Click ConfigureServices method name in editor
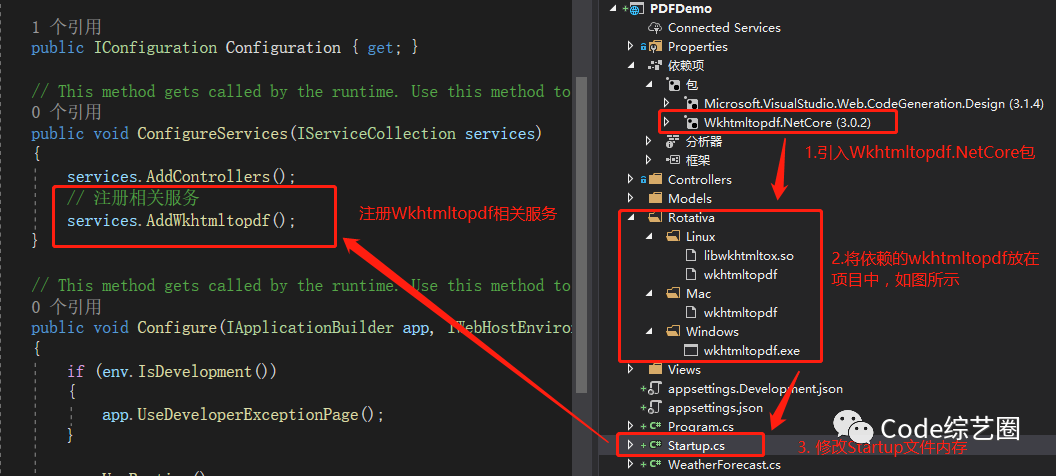The image size is (1056, 476). point(213,133)
